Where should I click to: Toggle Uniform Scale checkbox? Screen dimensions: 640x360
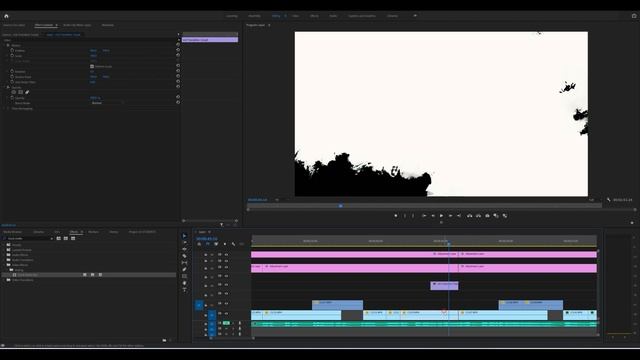92,66
